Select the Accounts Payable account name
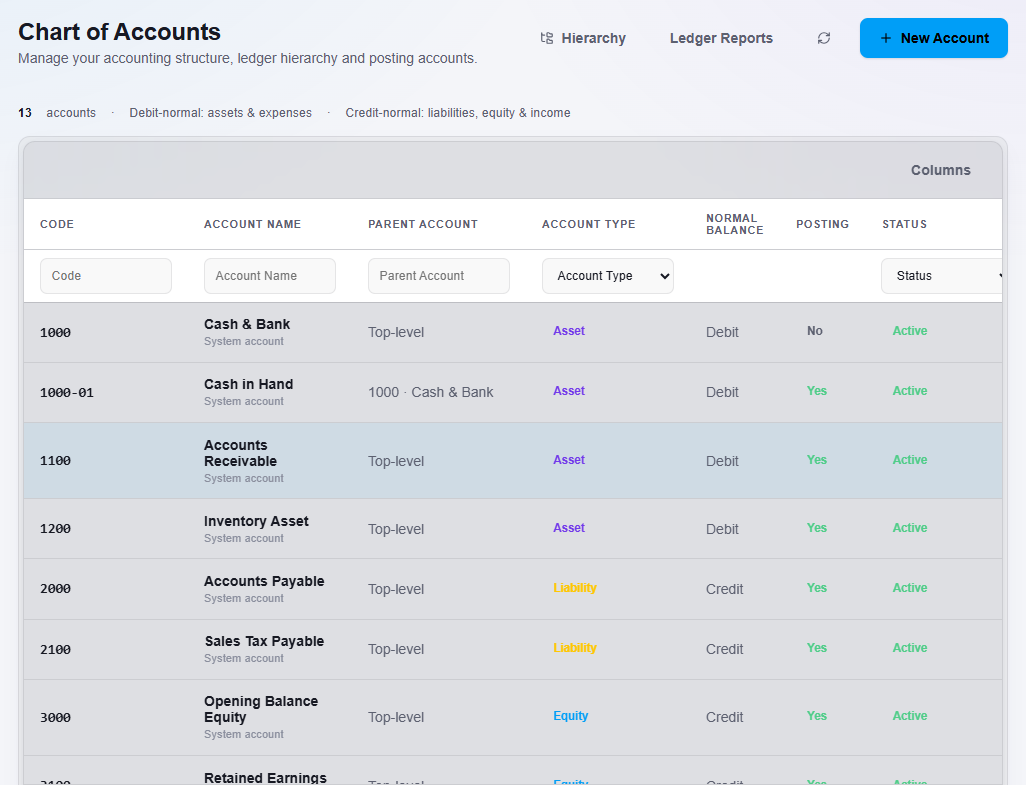Viewport: 1026px width, 785px height. click(264, 582)
